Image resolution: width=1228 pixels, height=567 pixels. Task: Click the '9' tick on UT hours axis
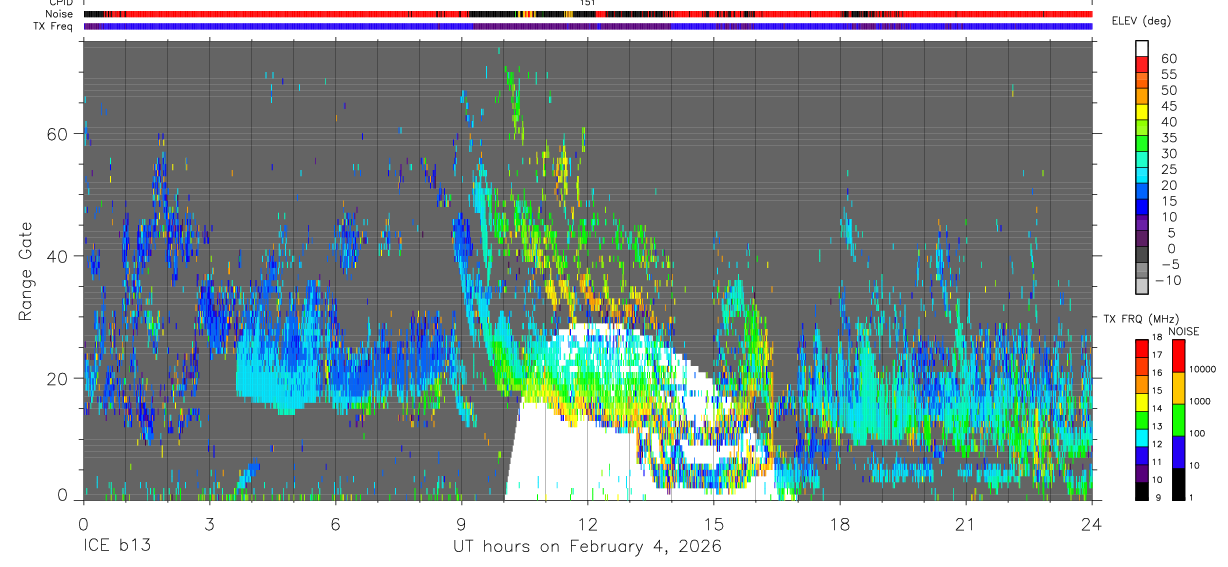462,524
